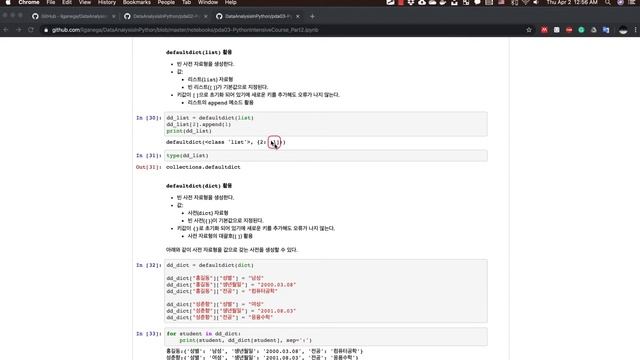640x360 pixels.
Task: Open the History menu
Action: [x=107, y=2]
